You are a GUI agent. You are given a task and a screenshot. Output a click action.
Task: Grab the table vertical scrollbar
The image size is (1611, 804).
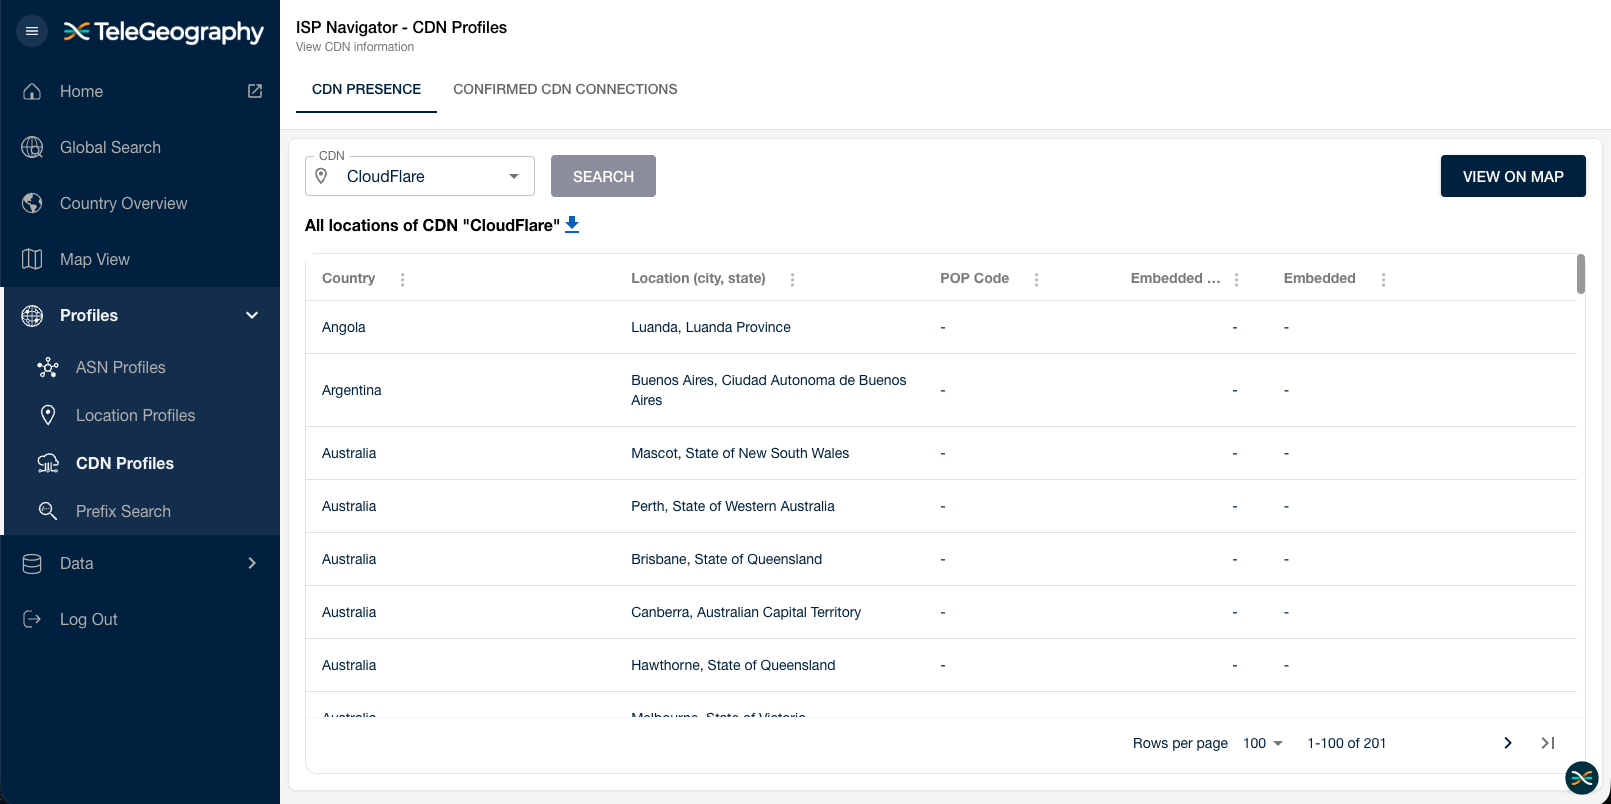1581,274
